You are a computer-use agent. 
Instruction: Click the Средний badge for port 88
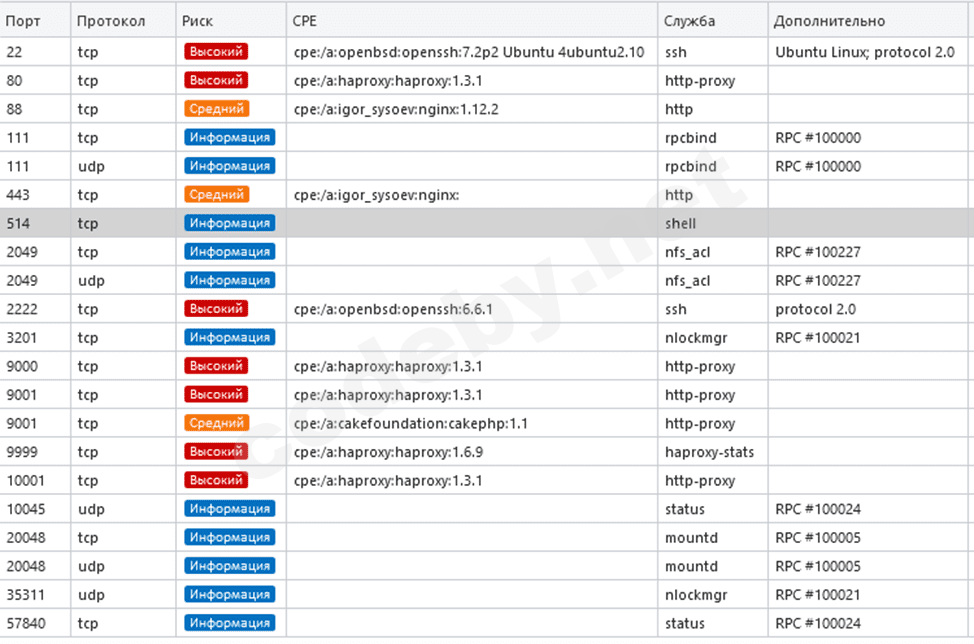[216, 108]
